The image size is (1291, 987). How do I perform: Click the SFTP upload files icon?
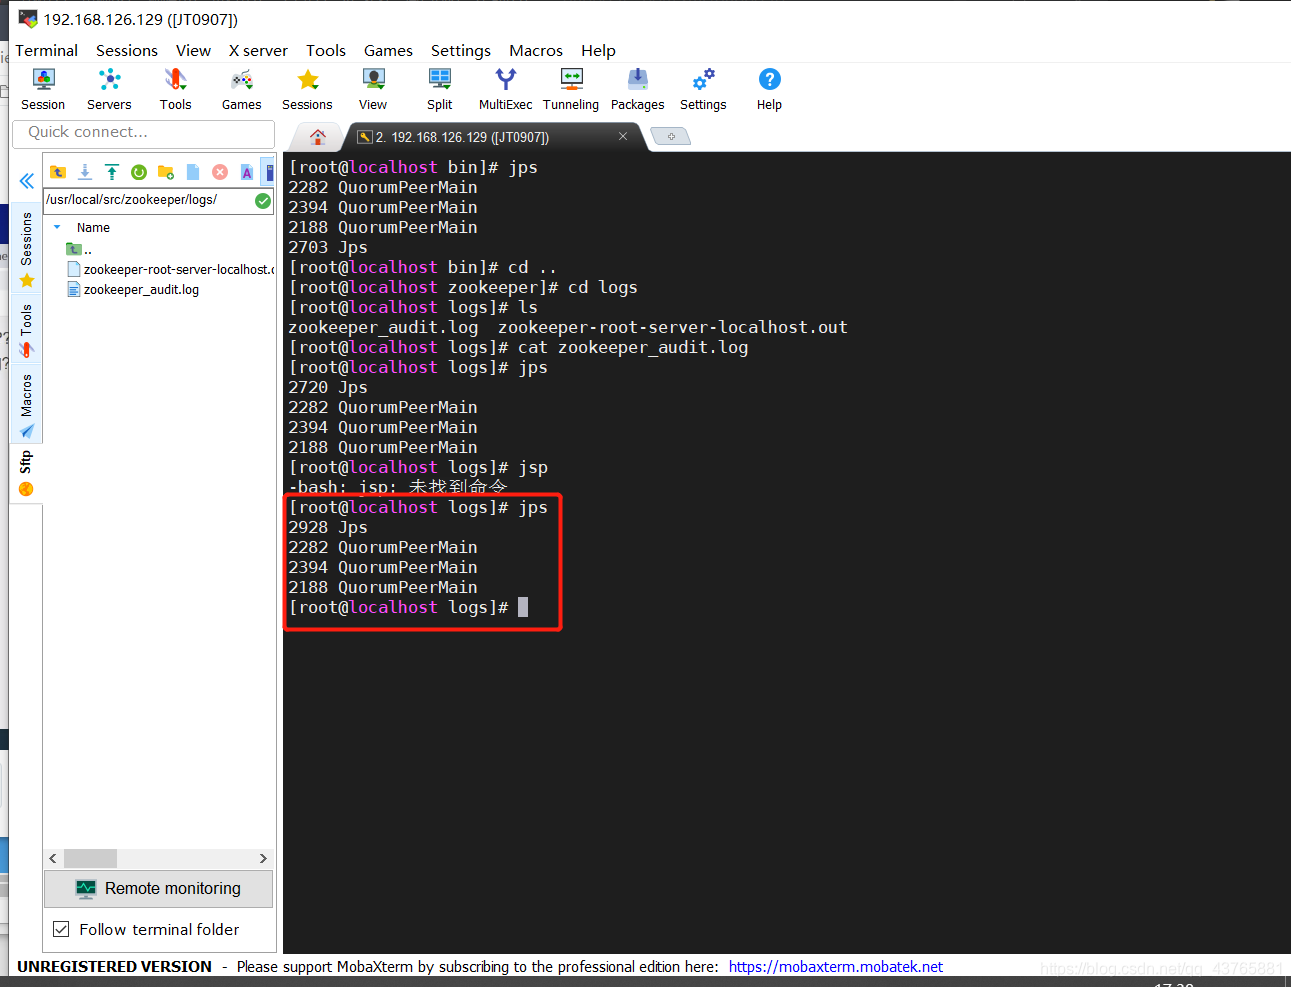[x=112, y=172]
